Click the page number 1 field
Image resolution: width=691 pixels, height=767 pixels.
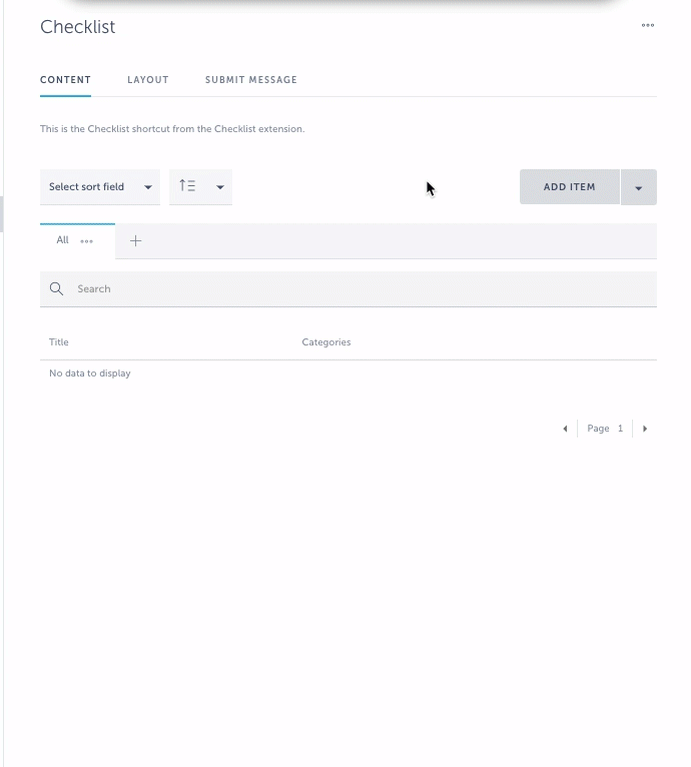tap(620, 429)
